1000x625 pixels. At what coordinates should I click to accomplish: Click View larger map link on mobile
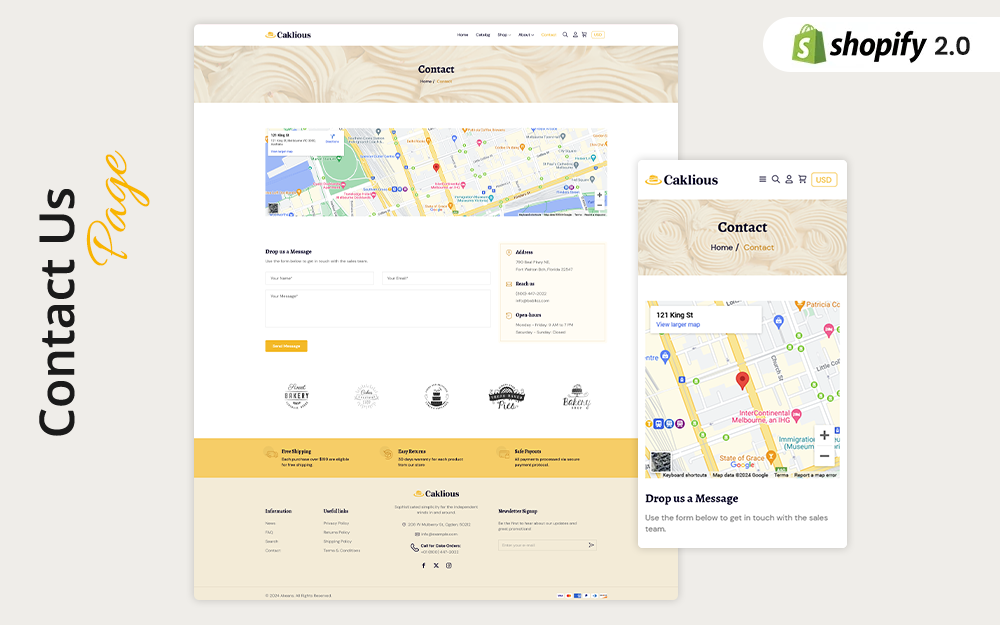click(x=678, y=325)
